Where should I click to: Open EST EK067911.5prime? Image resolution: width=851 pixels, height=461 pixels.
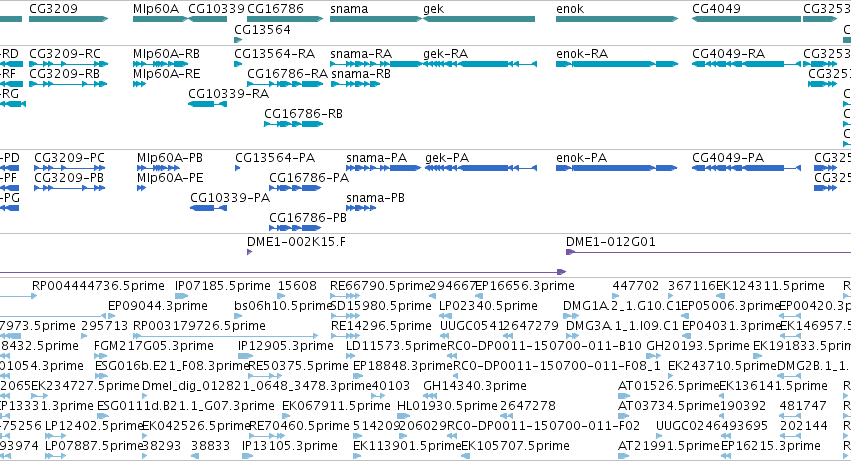[x=336, y=406]
